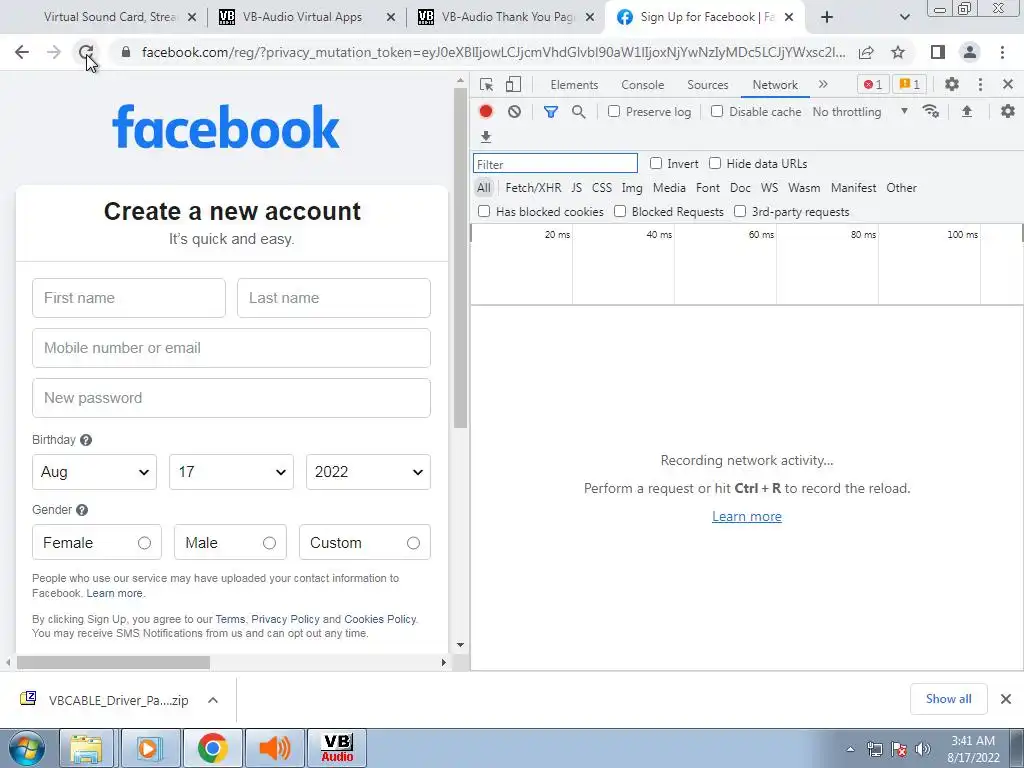1024x768 pixels.
Task: Clear the network log icon
Action: click(515, 112)
